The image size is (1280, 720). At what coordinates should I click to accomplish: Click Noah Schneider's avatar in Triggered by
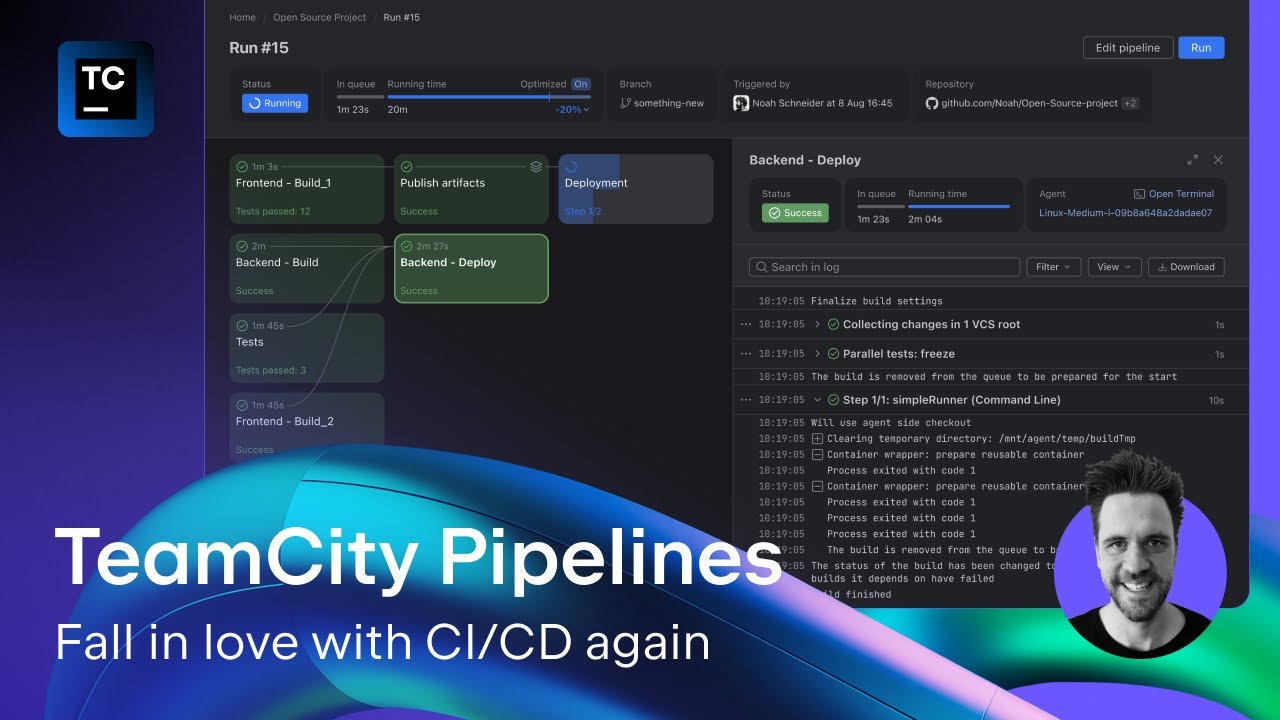tap(741, 103)
